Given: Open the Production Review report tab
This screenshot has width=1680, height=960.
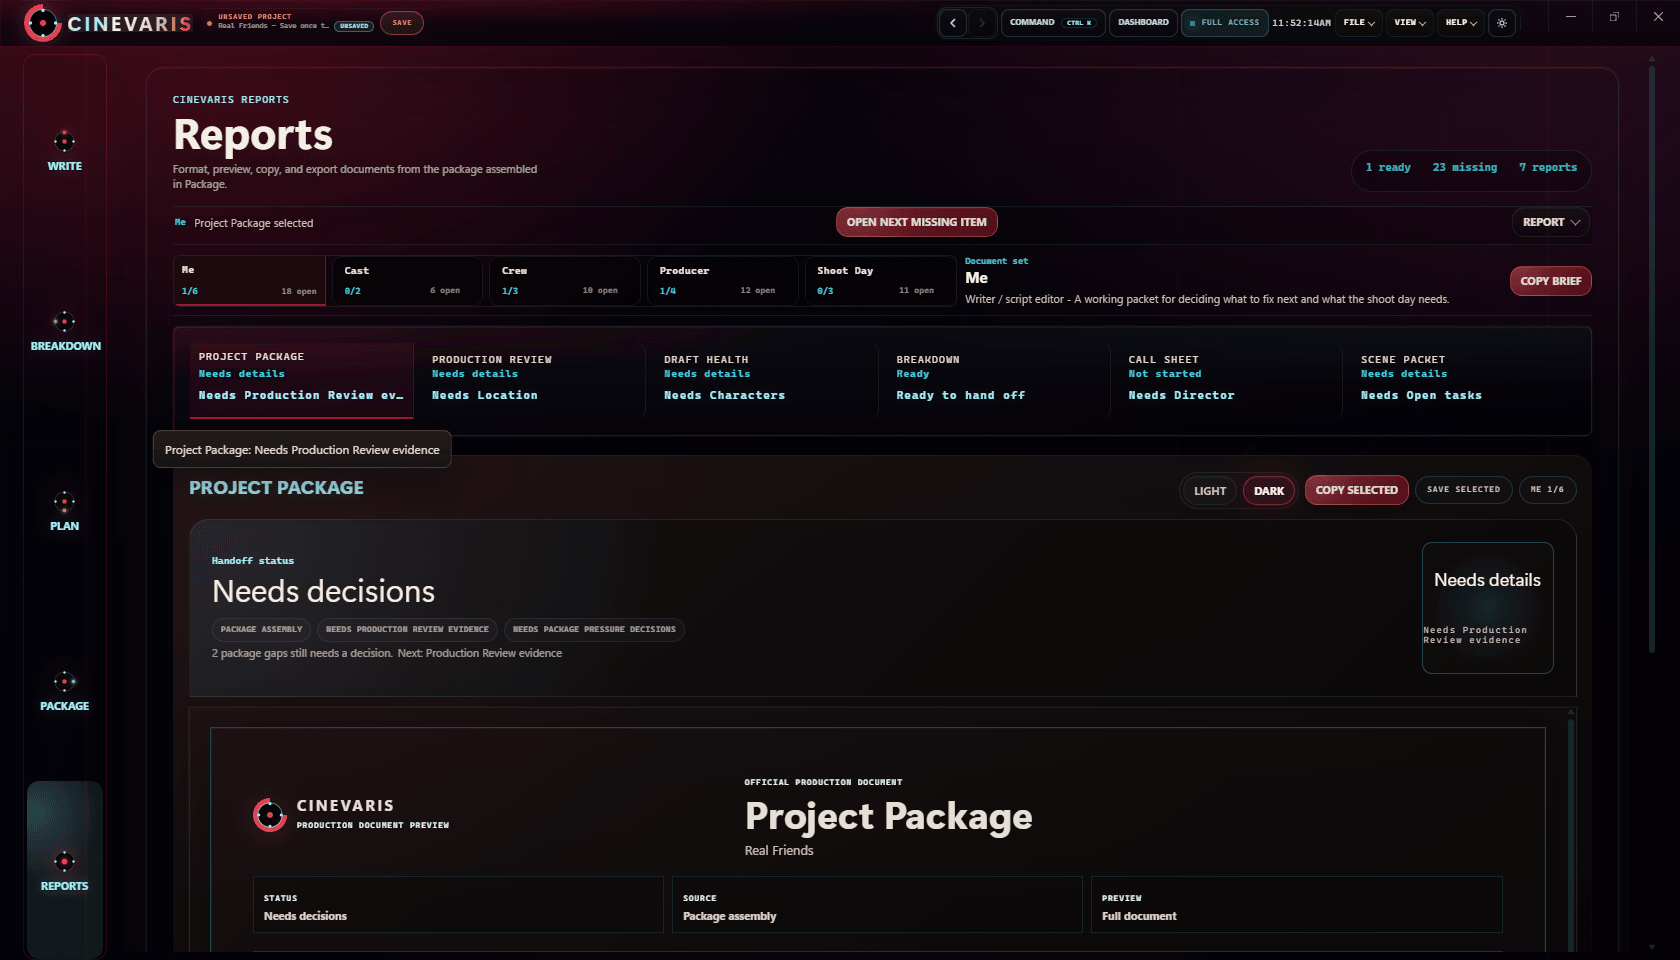Looking at the screenshot, I should (532, 380).
